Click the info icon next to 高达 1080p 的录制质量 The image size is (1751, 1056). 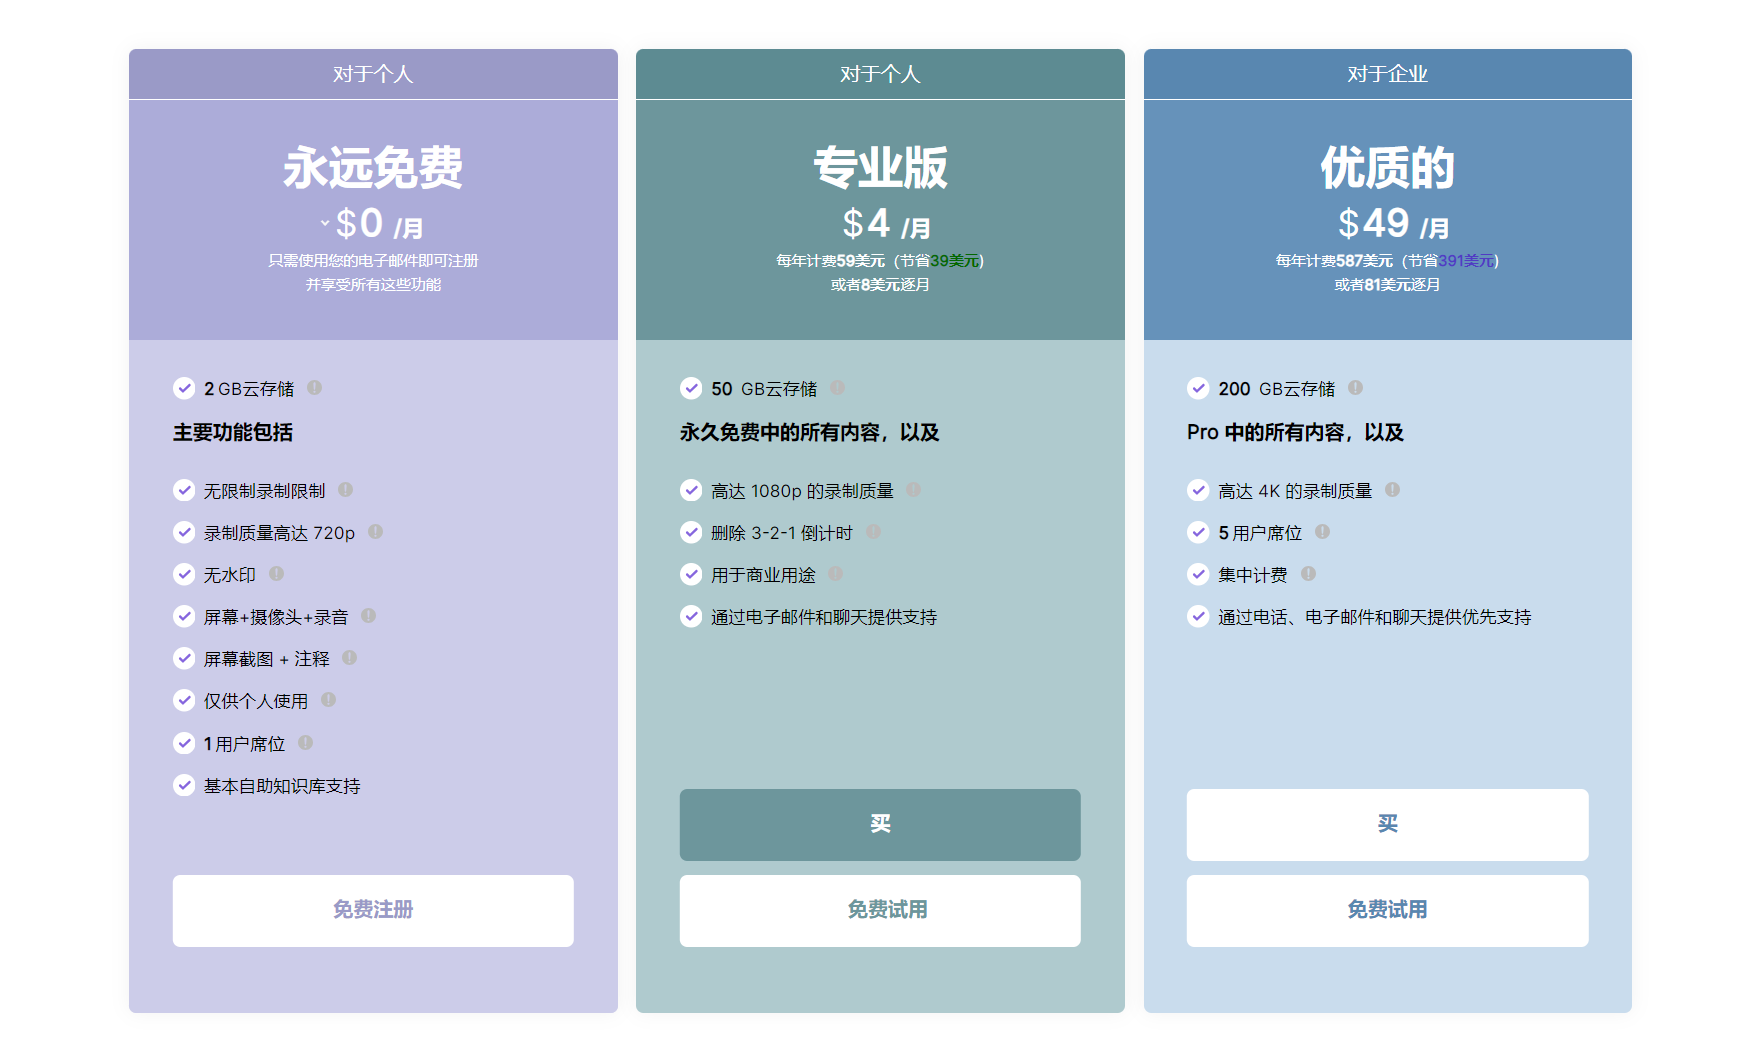click(912, 490)
